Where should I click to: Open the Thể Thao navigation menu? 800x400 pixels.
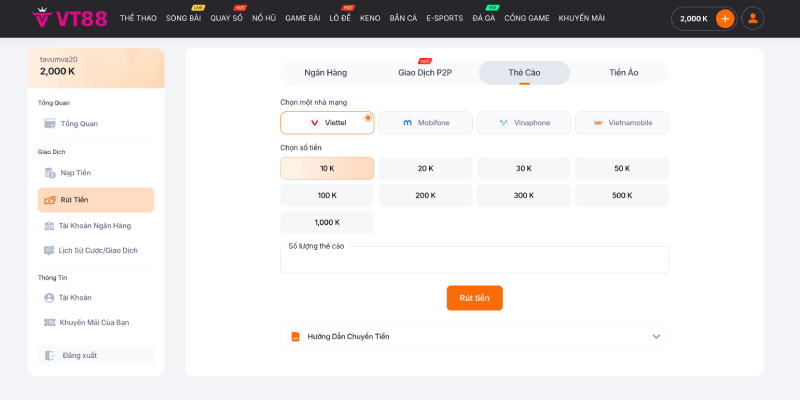137,18
